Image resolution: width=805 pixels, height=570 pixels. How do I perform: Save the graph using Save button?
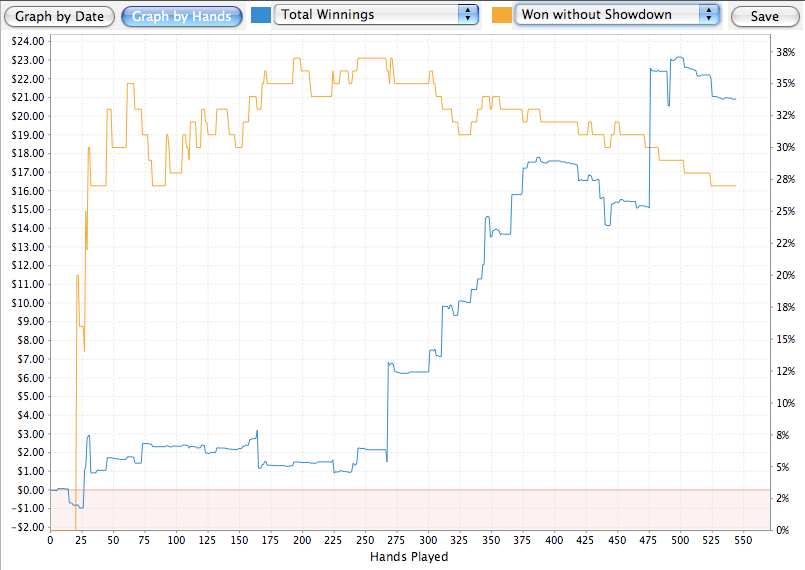(x=764, y=16)
